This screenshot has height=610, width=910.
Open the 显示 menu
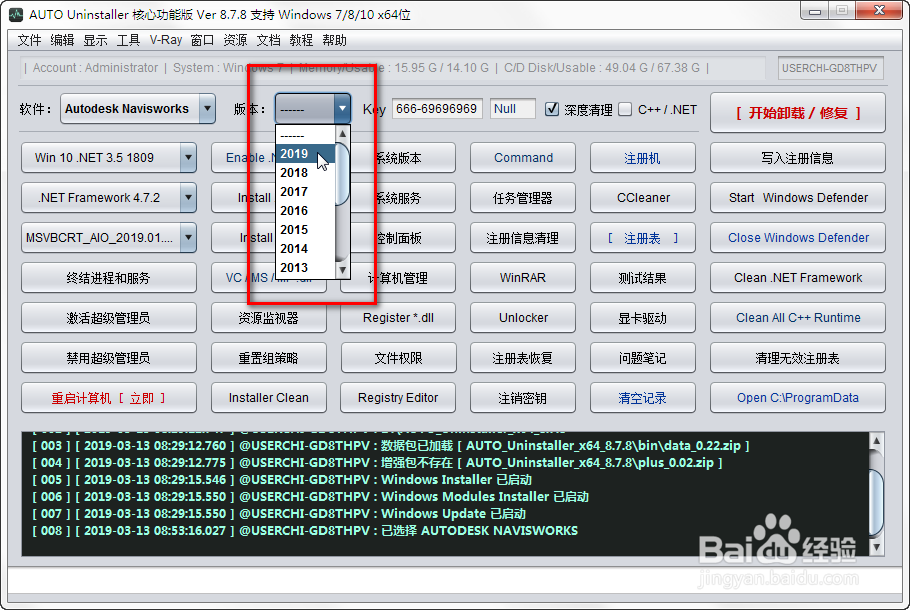click(x=95, y=40)
